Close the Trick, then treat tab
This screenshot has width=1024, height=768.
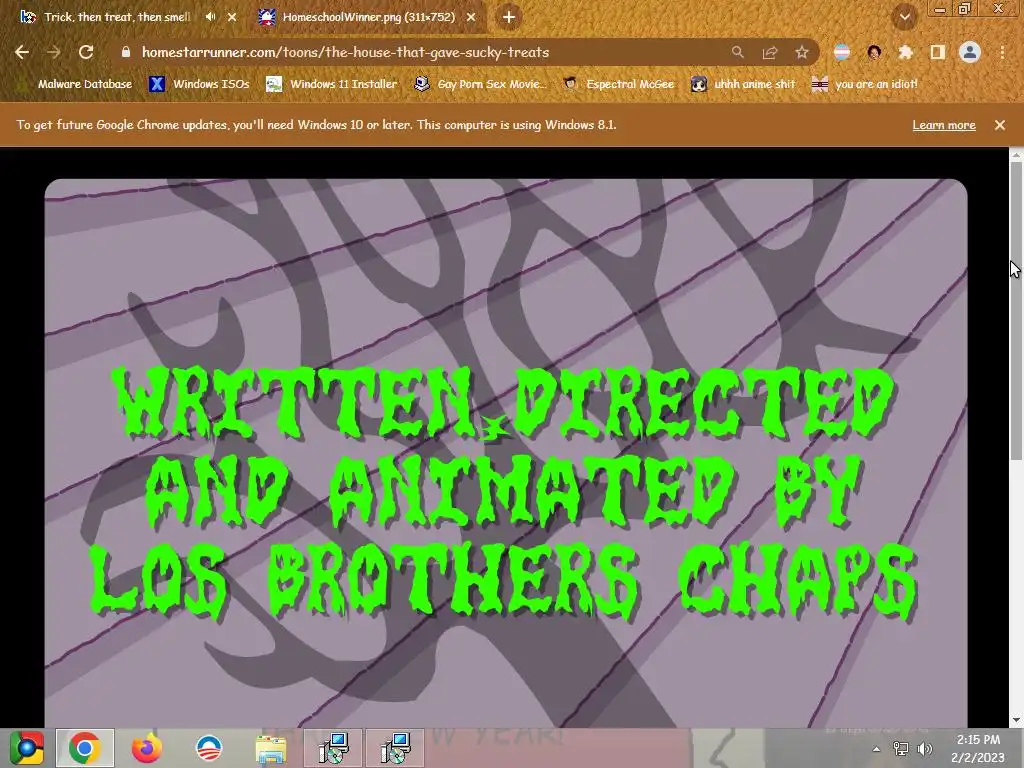[x=232, y=17]
